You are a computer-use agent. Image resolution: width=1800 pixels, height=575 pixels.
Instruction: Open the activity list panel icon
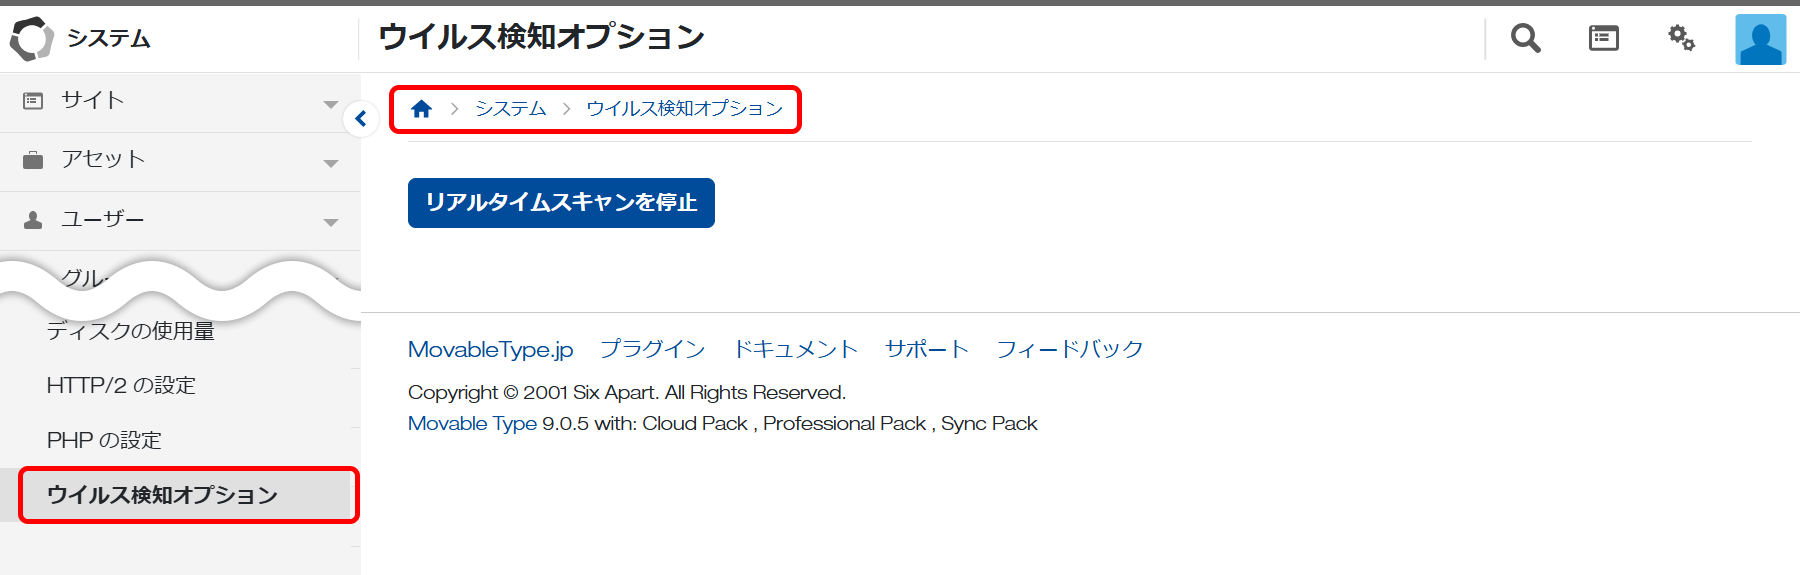tap(1603, 39)
